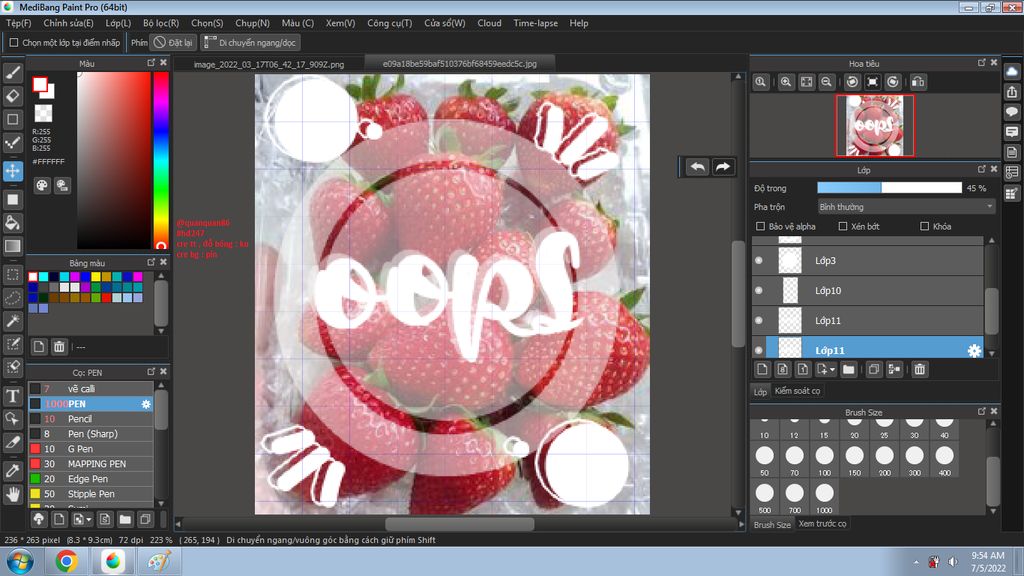Enable 'Chọn một lớp tại điểm nhấp' checkbox
Screen dimensions: 1024x576
coord(14,42)
